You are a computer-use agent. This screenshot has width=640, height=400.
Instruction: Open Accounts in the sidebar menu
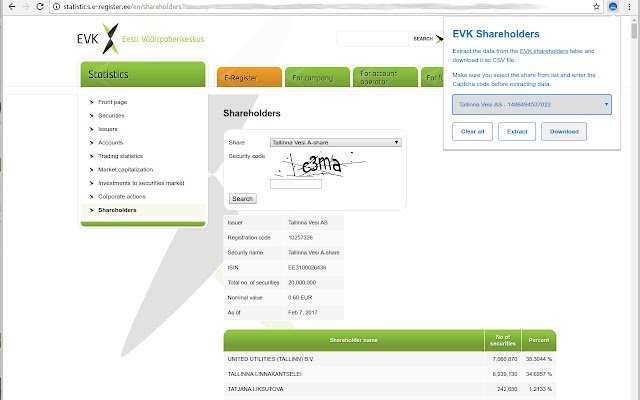(x=110, y=142)
